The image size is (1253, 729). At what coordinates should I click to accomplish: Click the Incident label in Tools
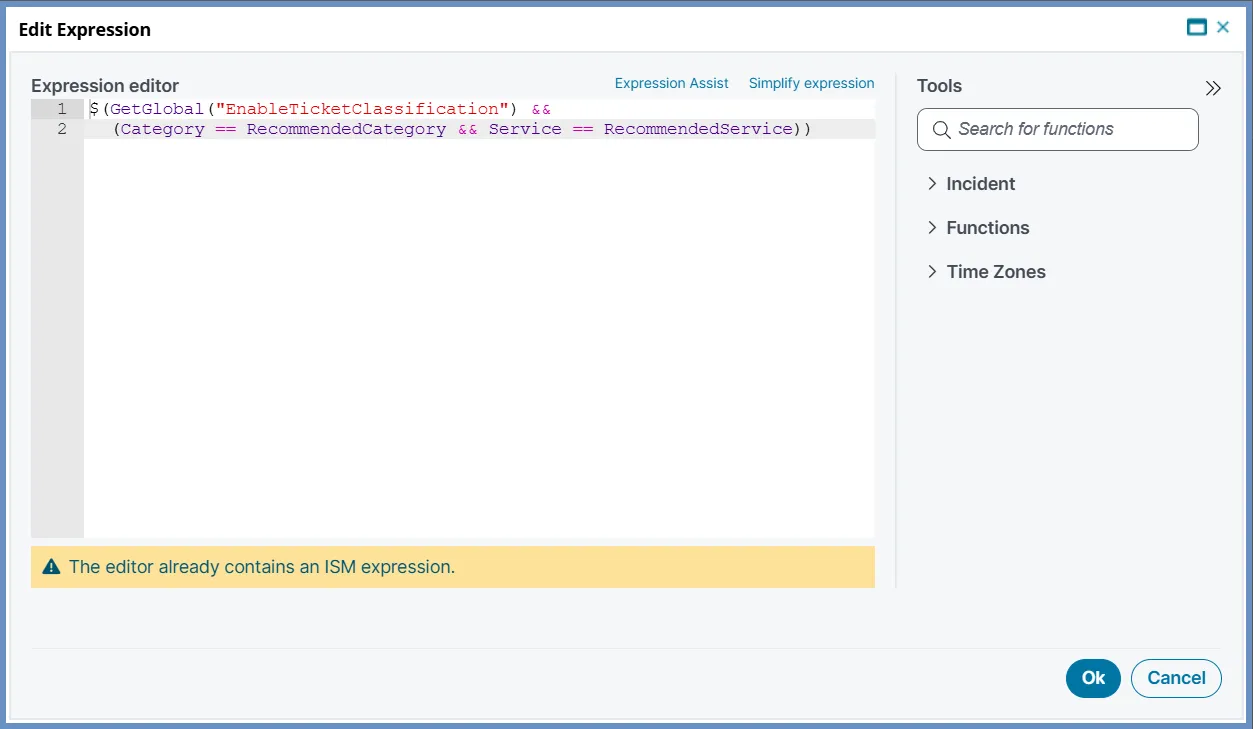tap(981, 184)
